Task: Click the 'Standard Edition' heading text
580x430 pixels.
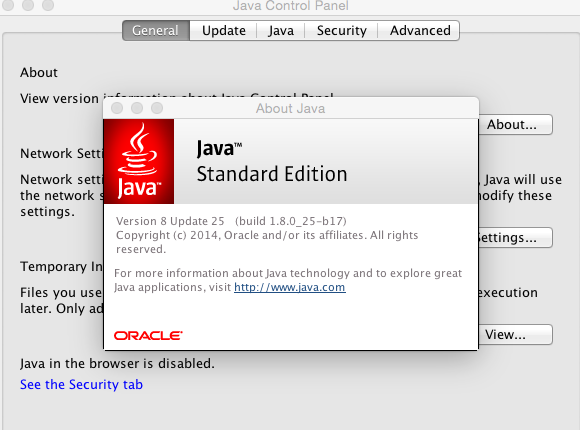Action: point(272,174)
